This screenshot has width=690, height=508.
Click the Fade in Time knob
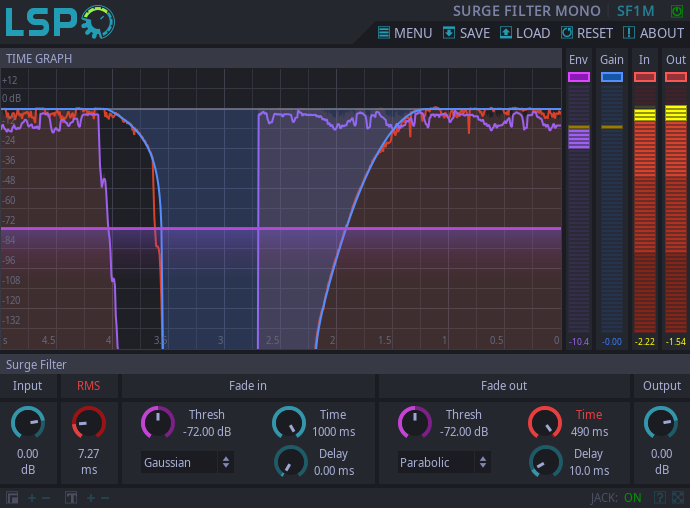(x=289, y=423)
